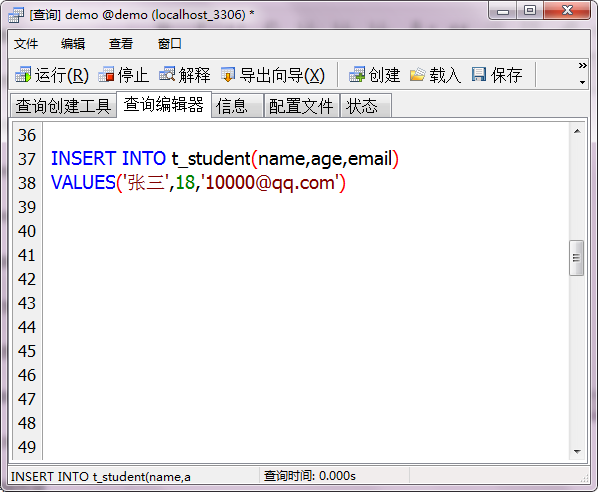Click the Create (创建) toolbar icon
This screenshot has height=492, width=598.
(357, 75)
